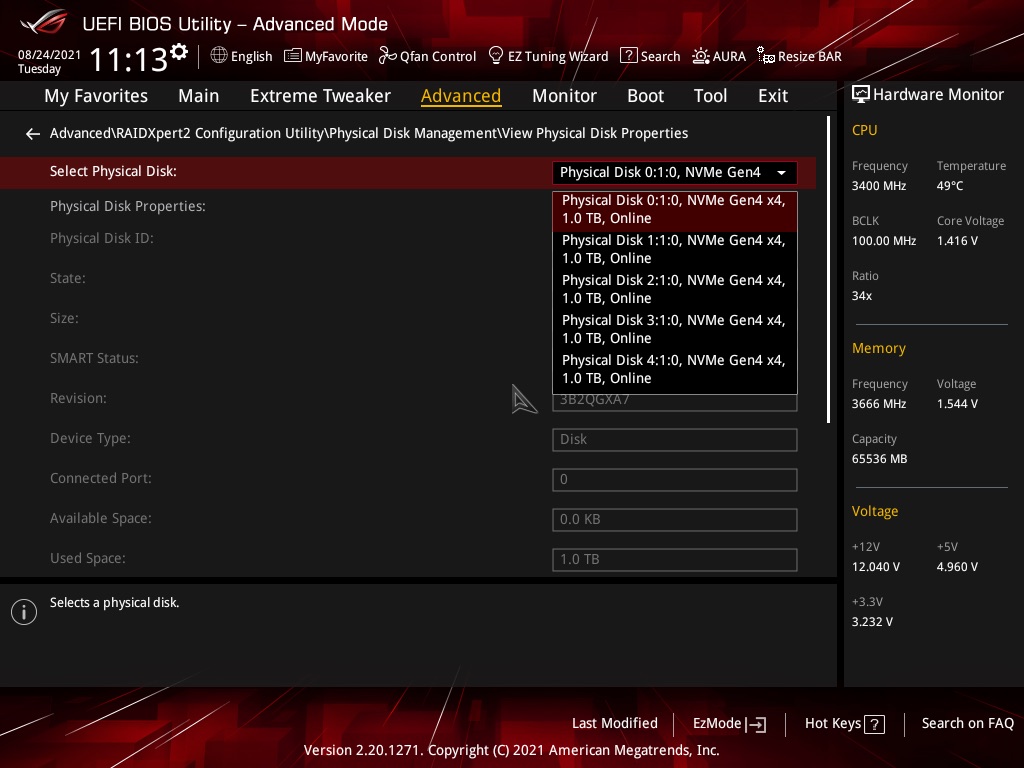
Task: Click the 'SMART Status:' label
Action: click(x=94, y=359)
